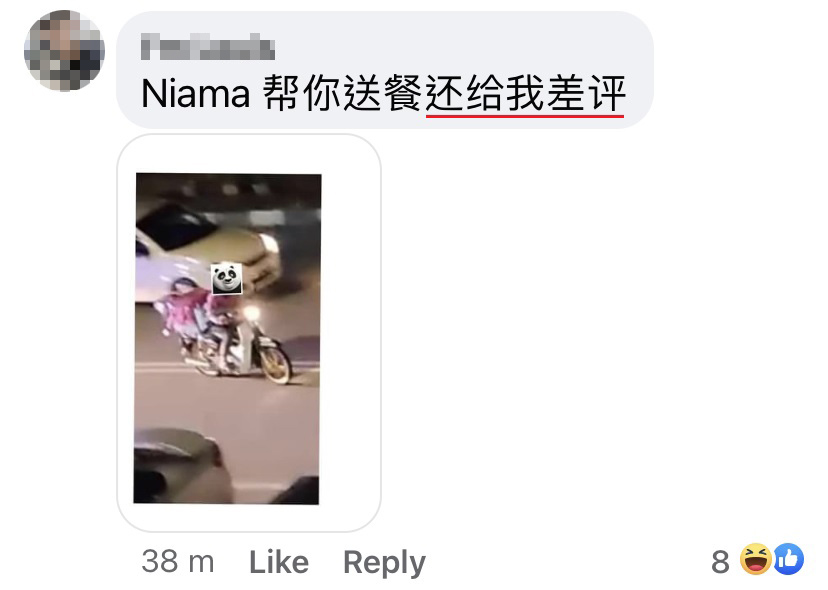
Task: Click Reply under the comment
Action: 384,563
